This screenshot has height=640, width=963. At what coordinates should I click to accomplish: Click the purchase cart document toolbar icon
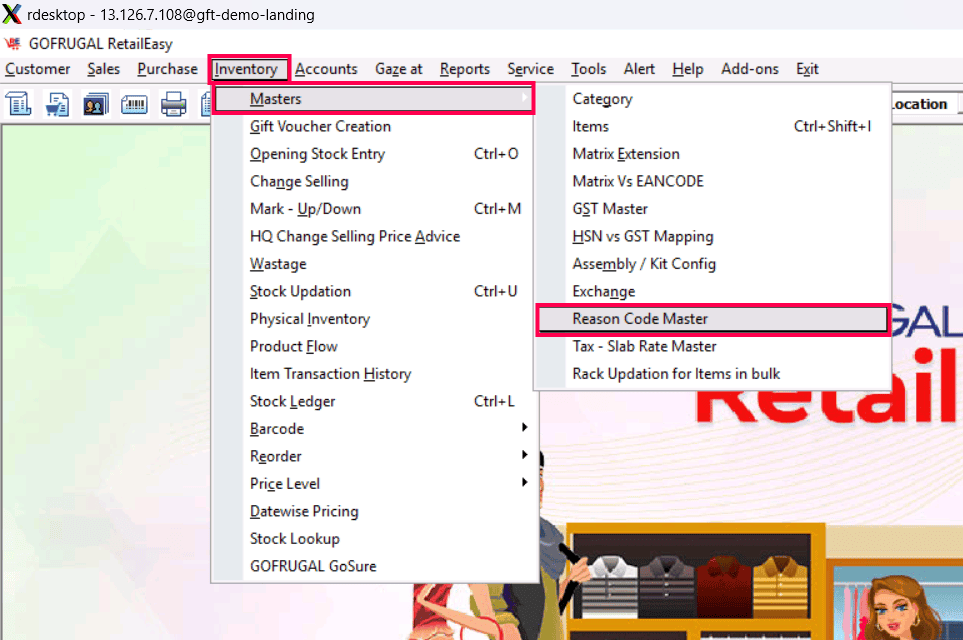point(57,104)
